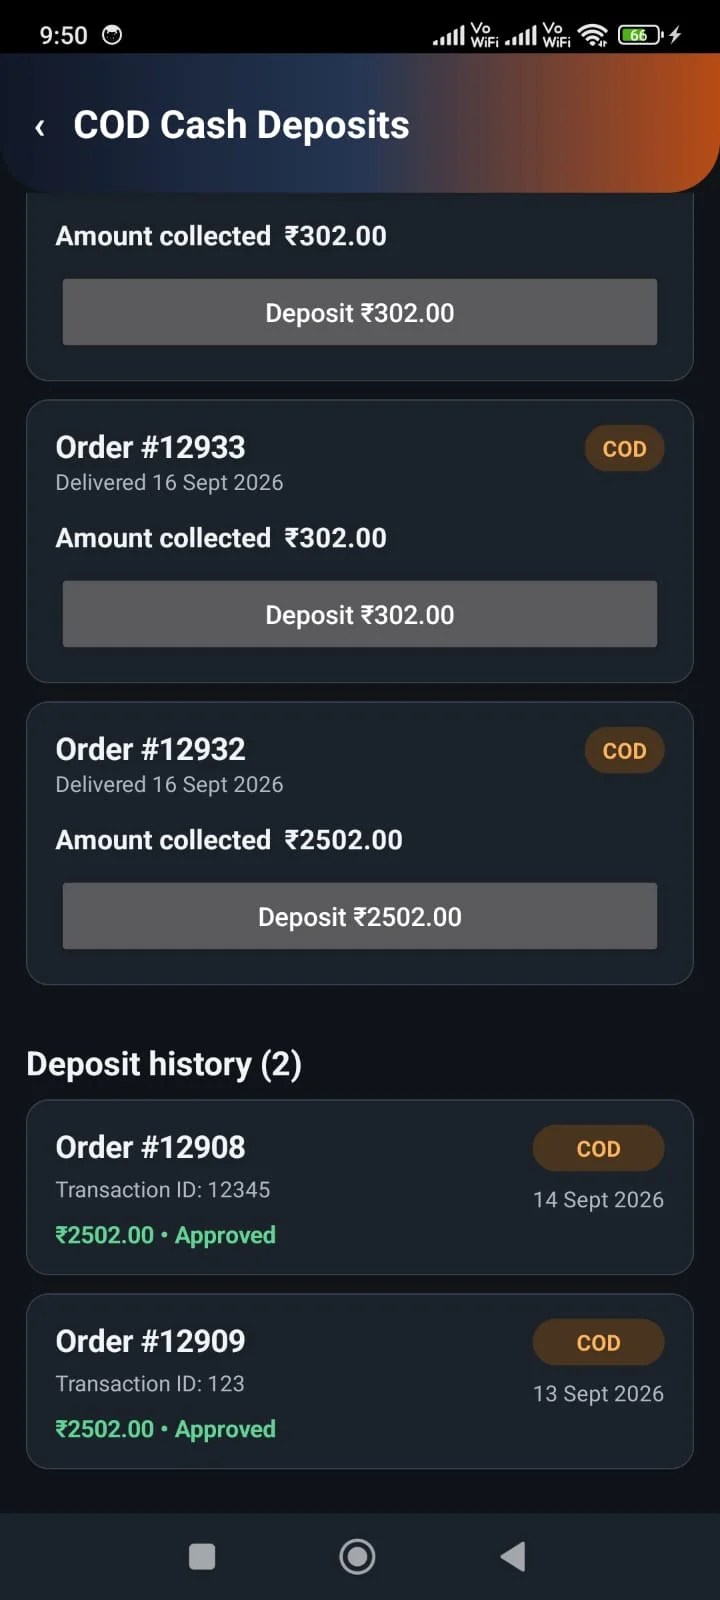Tap the Deposit history (2) heading

coord(164,1064)
